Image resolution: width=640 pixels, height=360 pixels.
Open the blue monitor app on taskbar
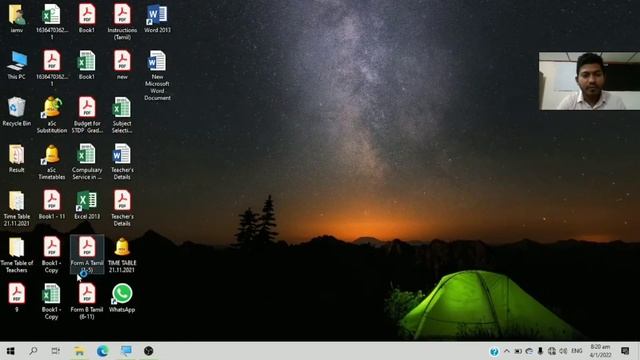tap(126, 351)
